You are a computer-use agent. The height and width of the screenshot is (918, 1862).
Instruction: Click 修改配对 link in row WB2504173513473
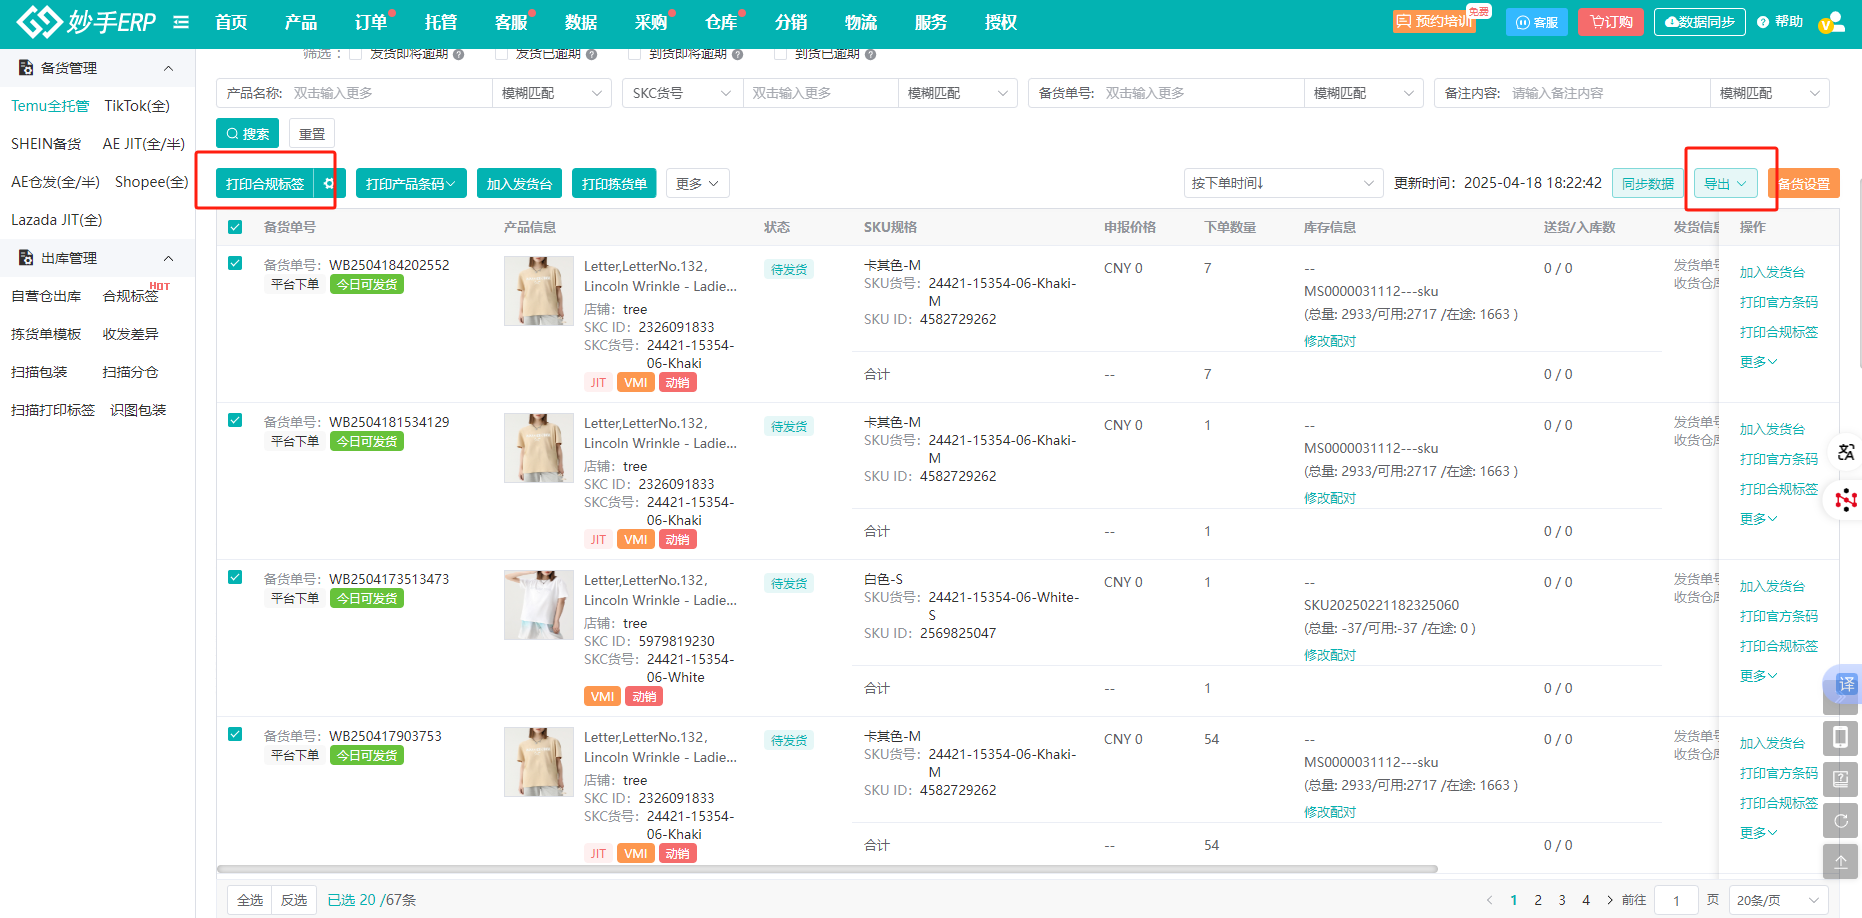click(1330, 655)
